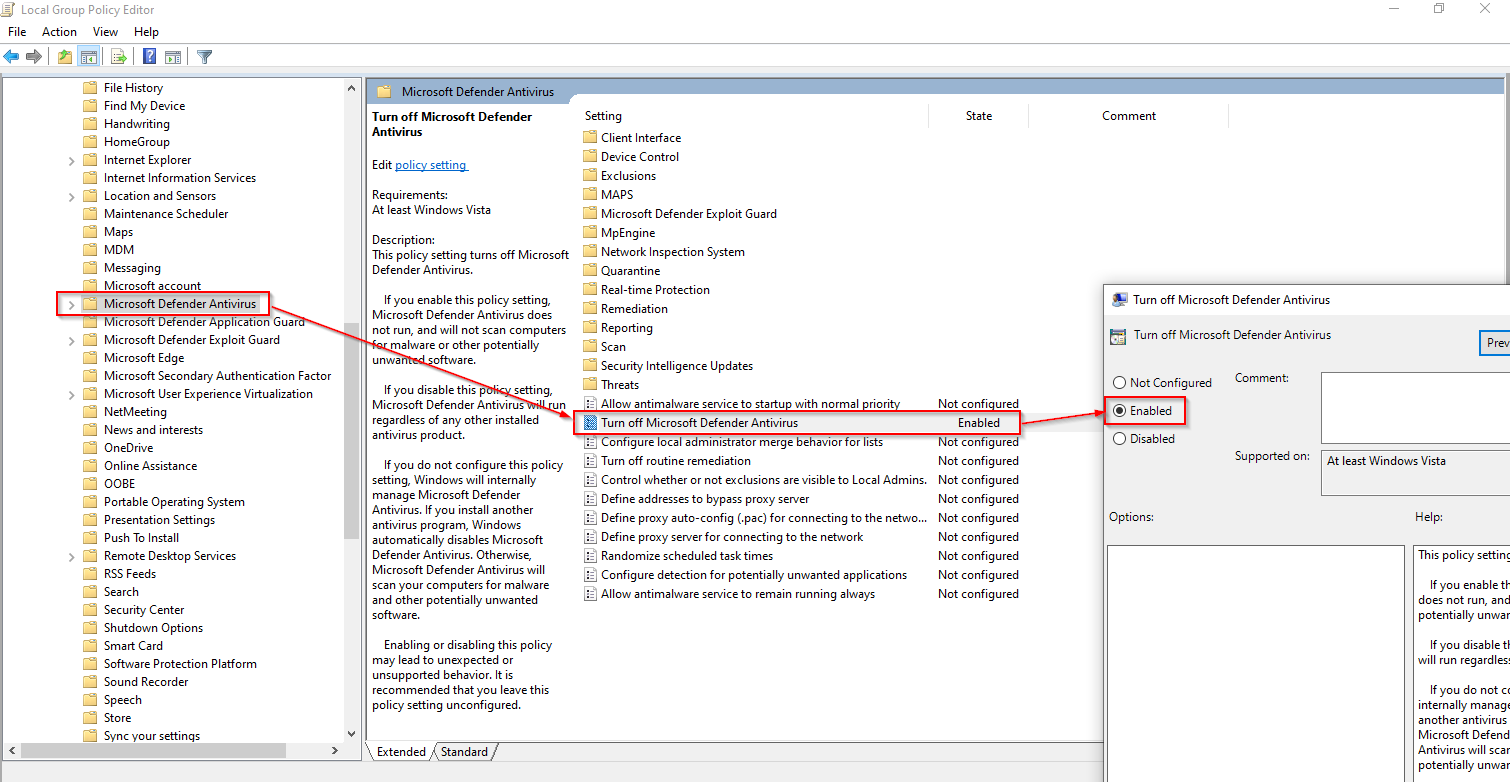Image resolution: width=1510 pixels, height=782 pixels.
Task: Select 'Sync your settings' in the tree
Action: click(x=152, y=736)
